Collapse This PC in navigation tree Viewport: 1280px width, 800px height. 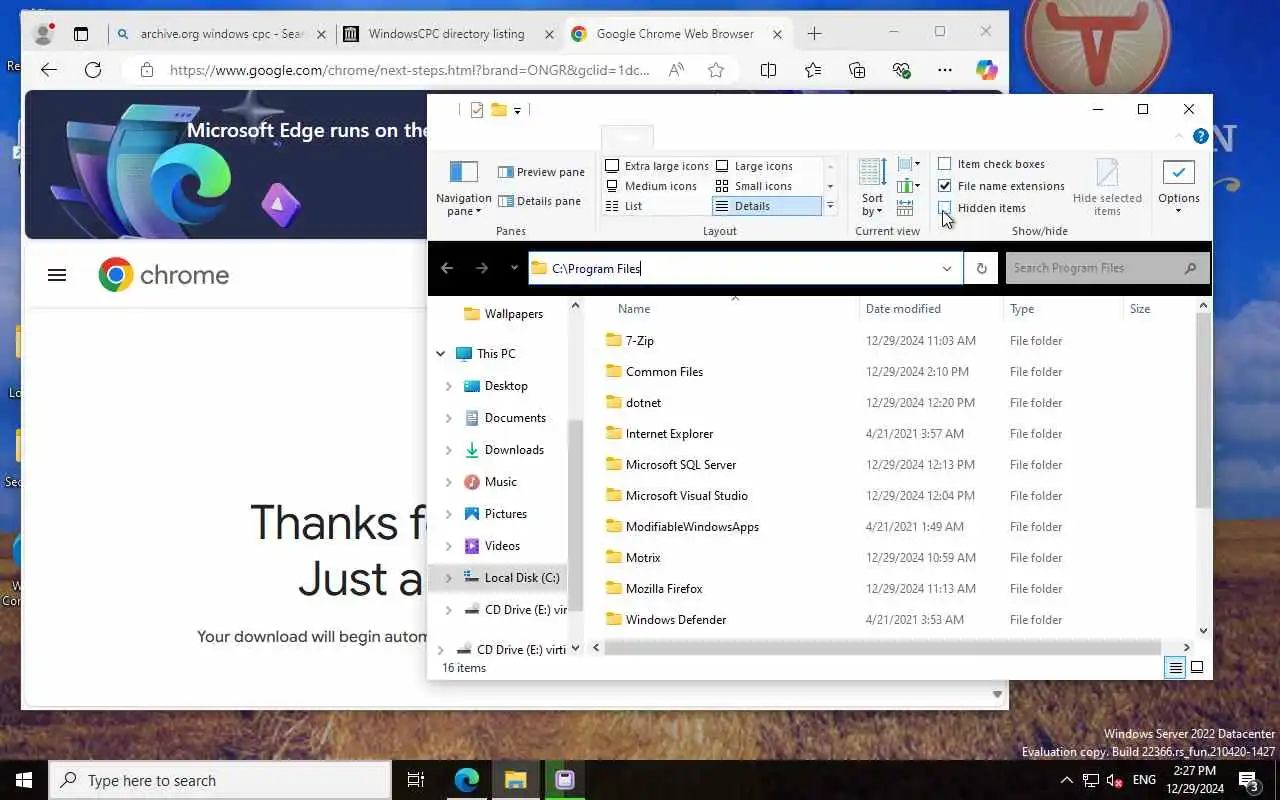coord(441,354)
